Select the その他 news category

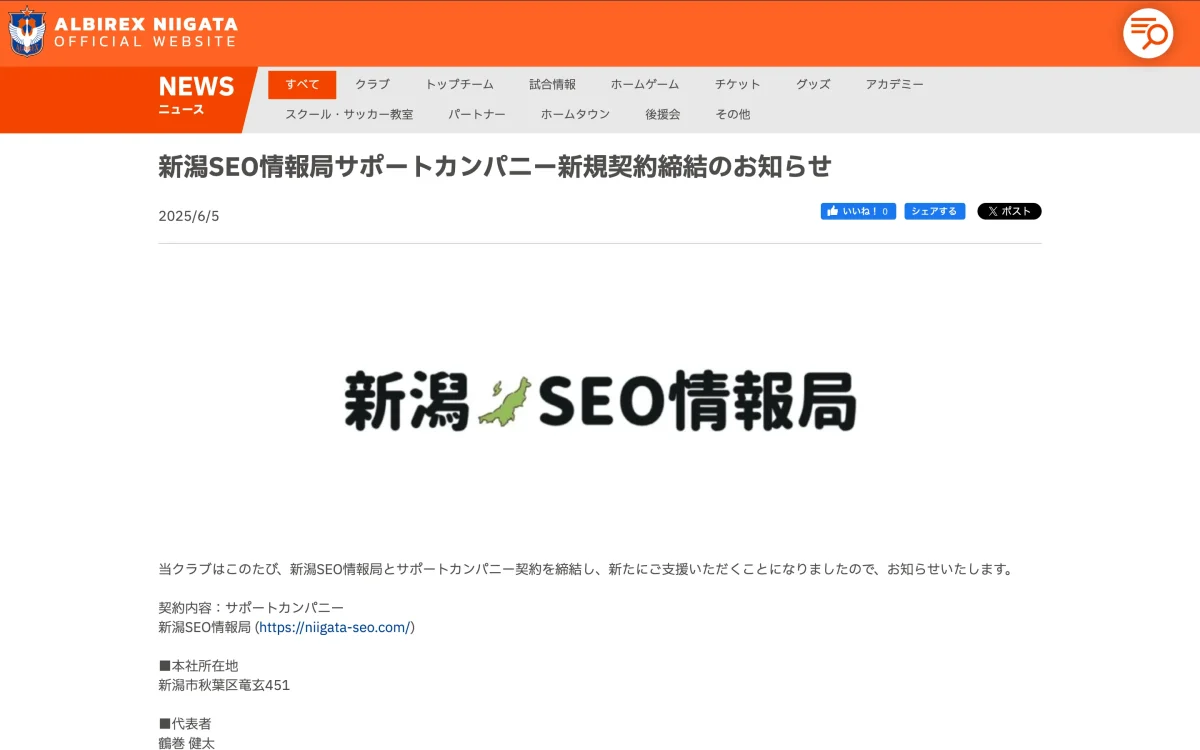point(732,115)
